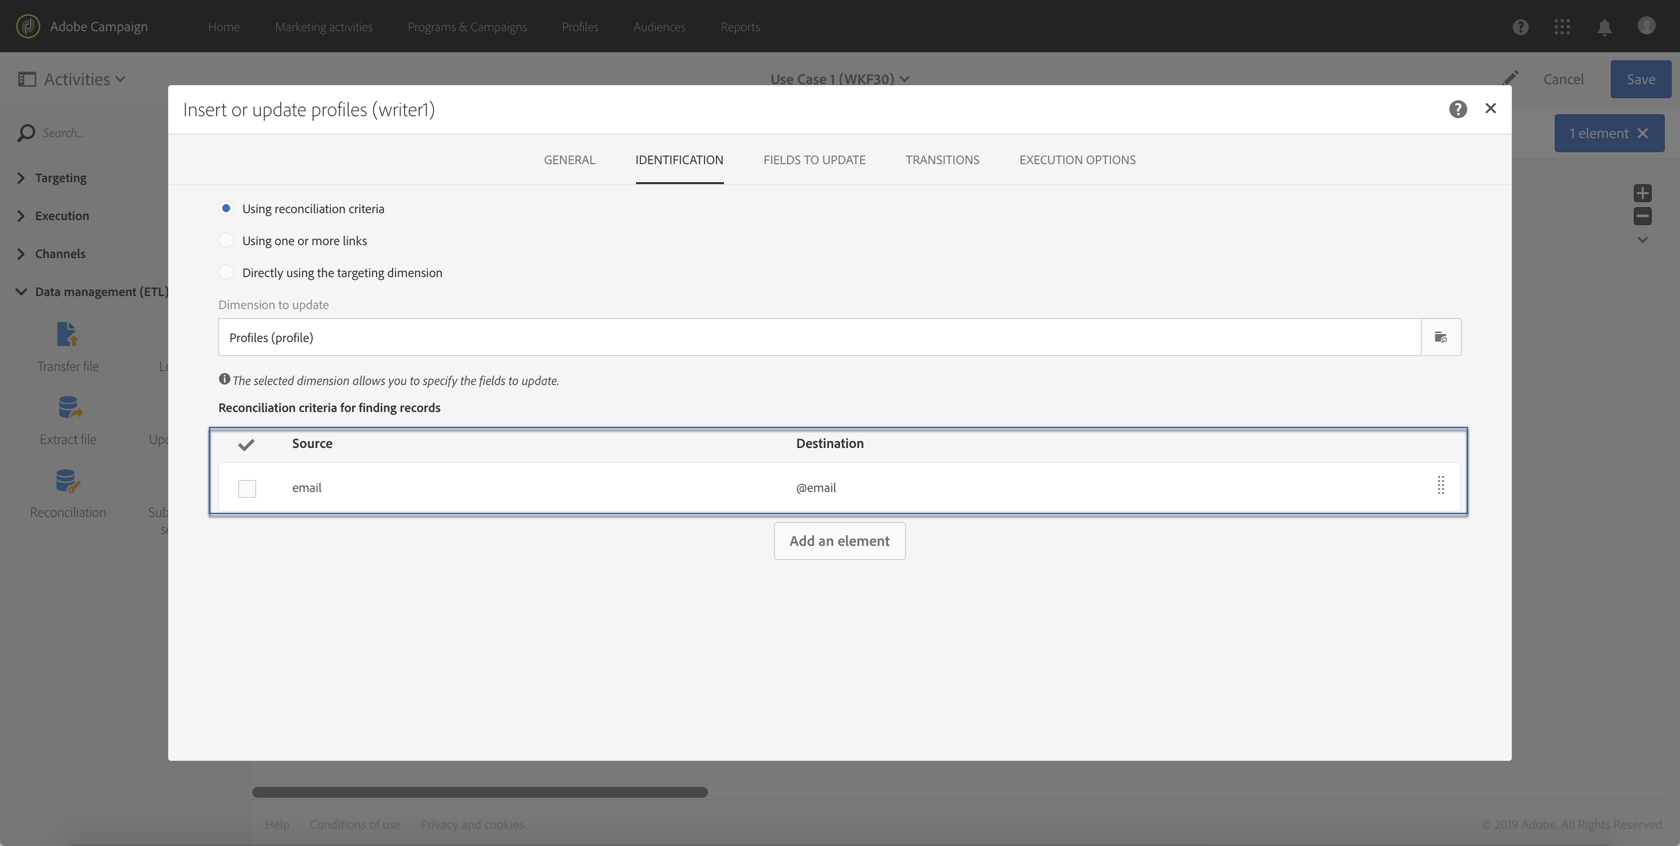This screenshot has height=846, width=1680.
Task: Click the Save button
Action: (x=1640, y=79)
